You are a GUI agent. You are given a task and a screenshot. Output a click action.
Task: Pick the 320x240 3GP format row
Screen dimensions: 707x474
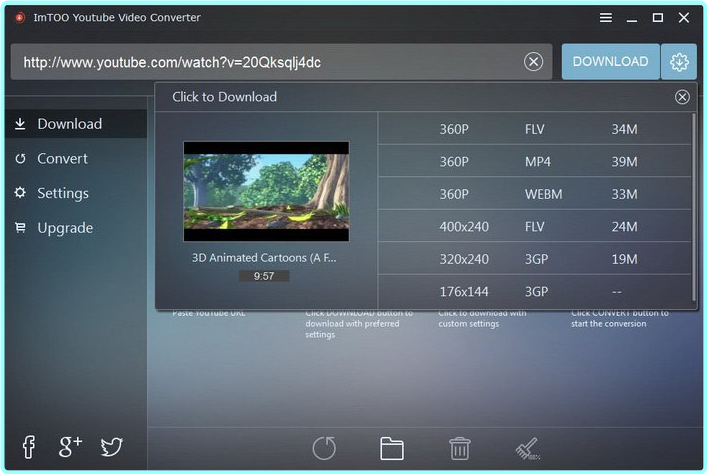pyautogui.click(x=537, y=259)
